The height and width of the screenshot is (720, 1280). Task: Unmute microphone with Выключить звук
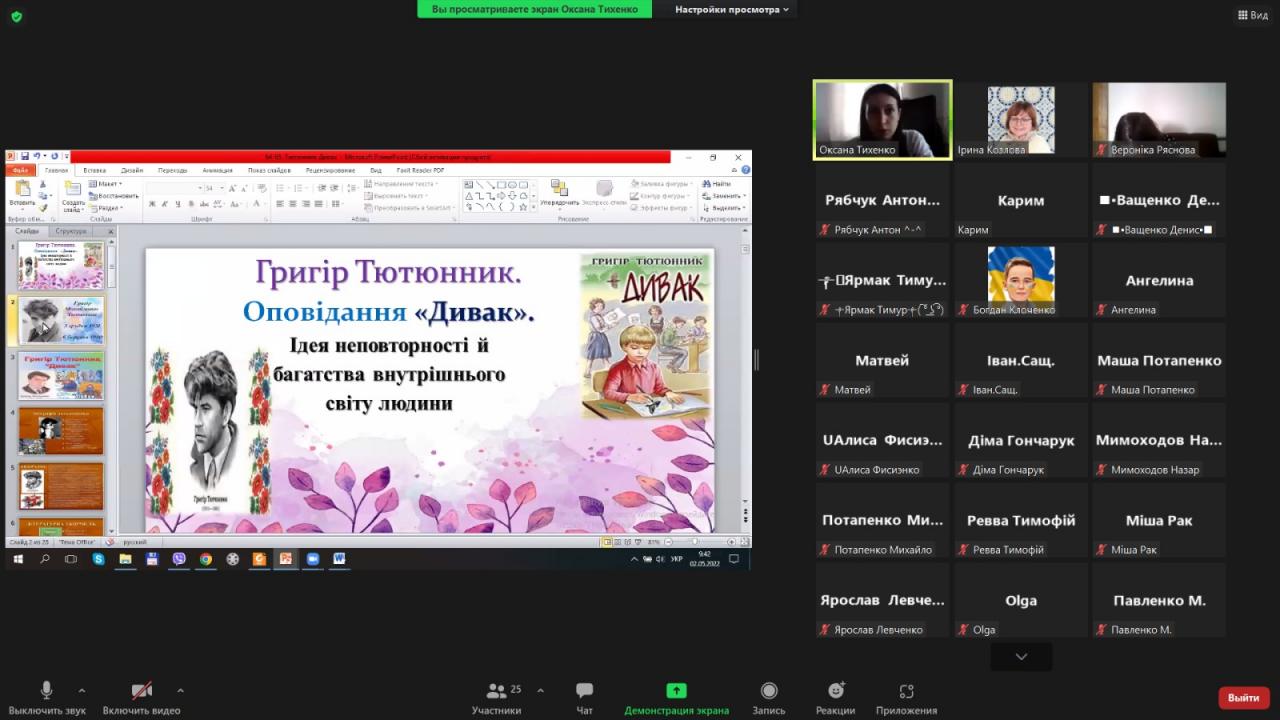click(x=46, y=691)
